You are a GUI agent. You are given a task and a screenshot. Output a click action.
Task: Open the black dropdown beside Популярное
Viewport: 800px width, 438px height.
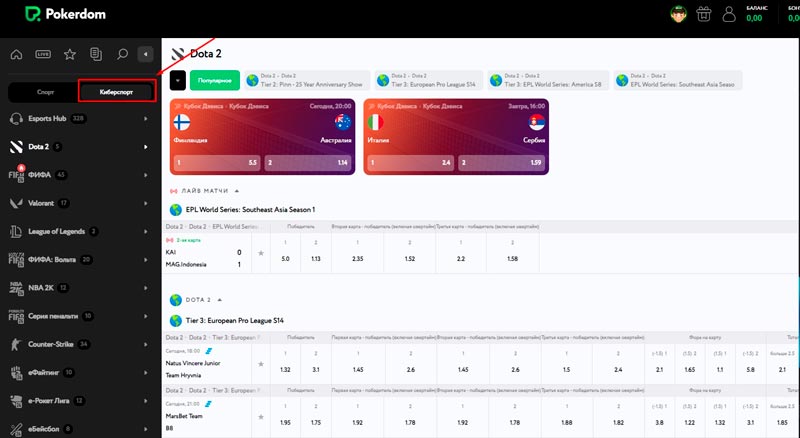click(178, 80)
